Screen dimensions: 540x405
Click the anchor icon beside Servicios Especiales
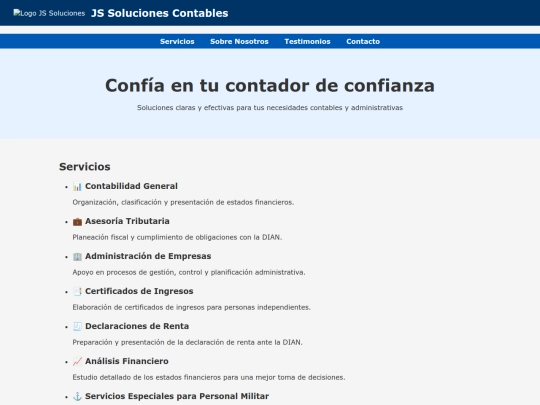click(77, 396)
